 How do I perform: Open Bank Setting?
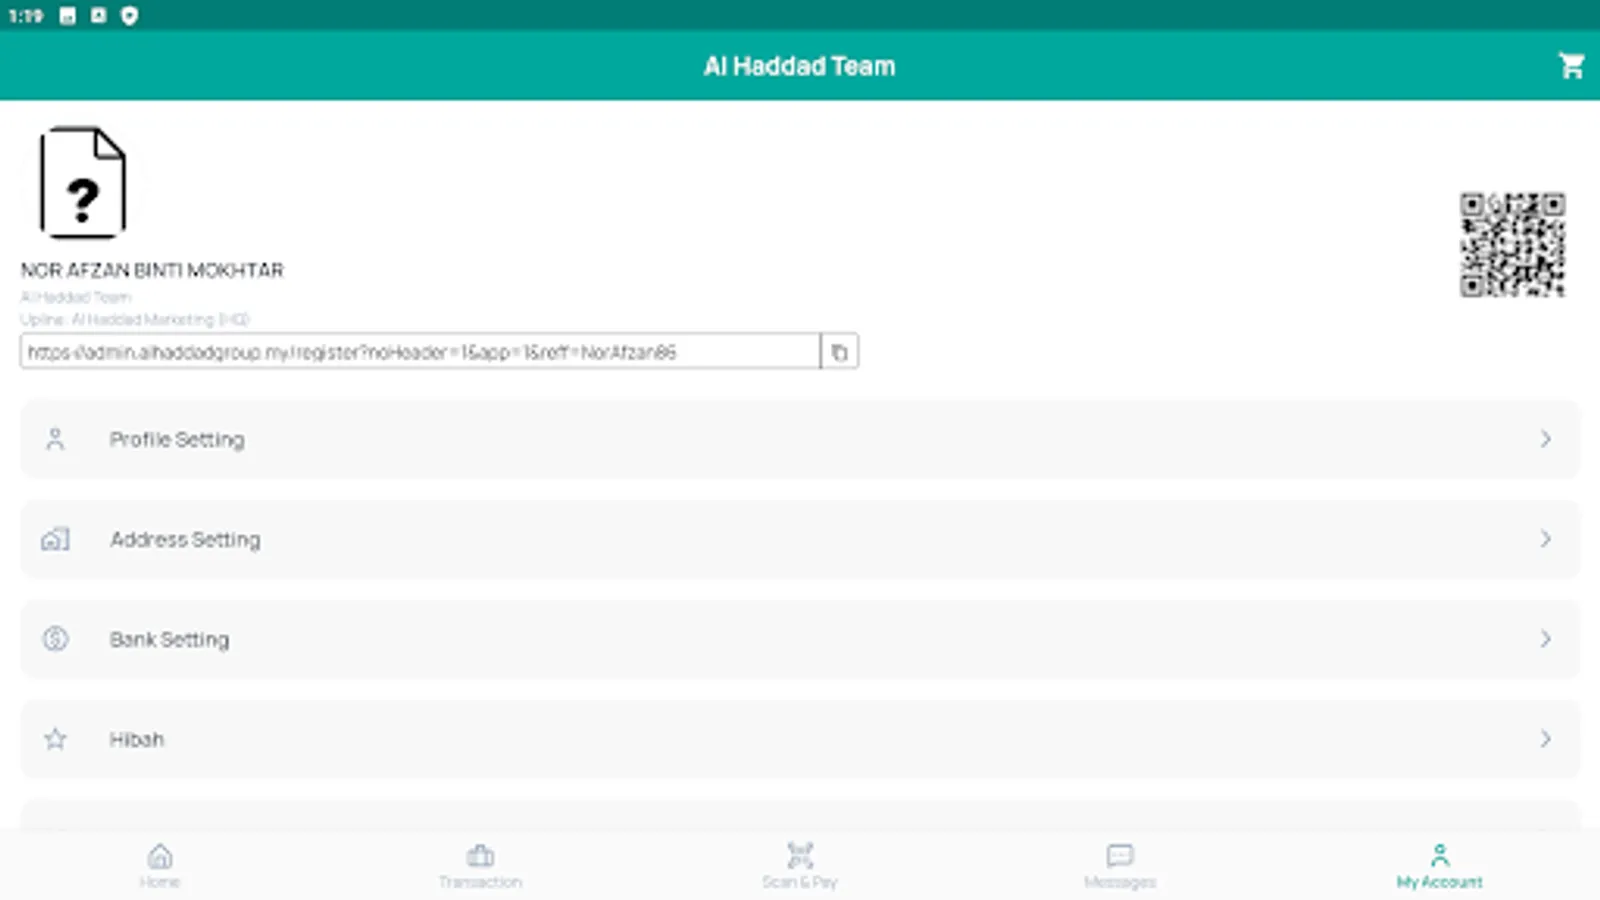tap(800, 639)
